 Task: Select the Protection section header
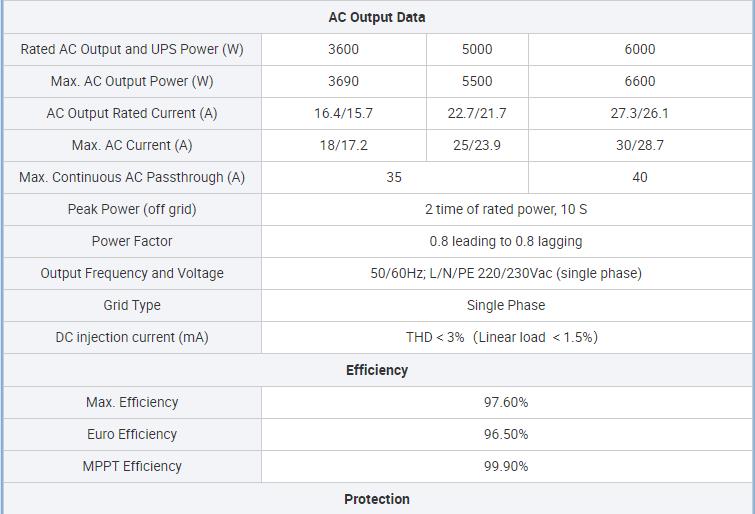377,499
